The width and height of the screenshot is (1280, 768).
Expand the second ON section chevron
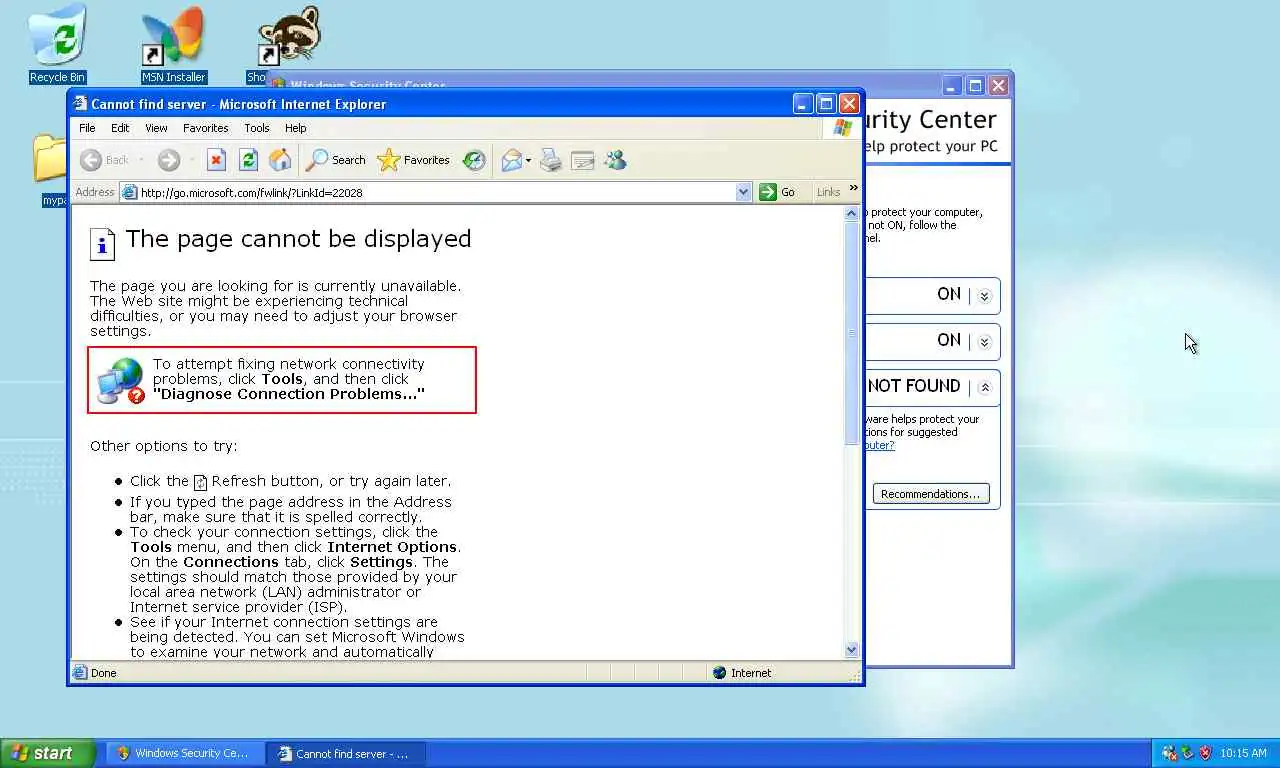click(x=984, y=342)
